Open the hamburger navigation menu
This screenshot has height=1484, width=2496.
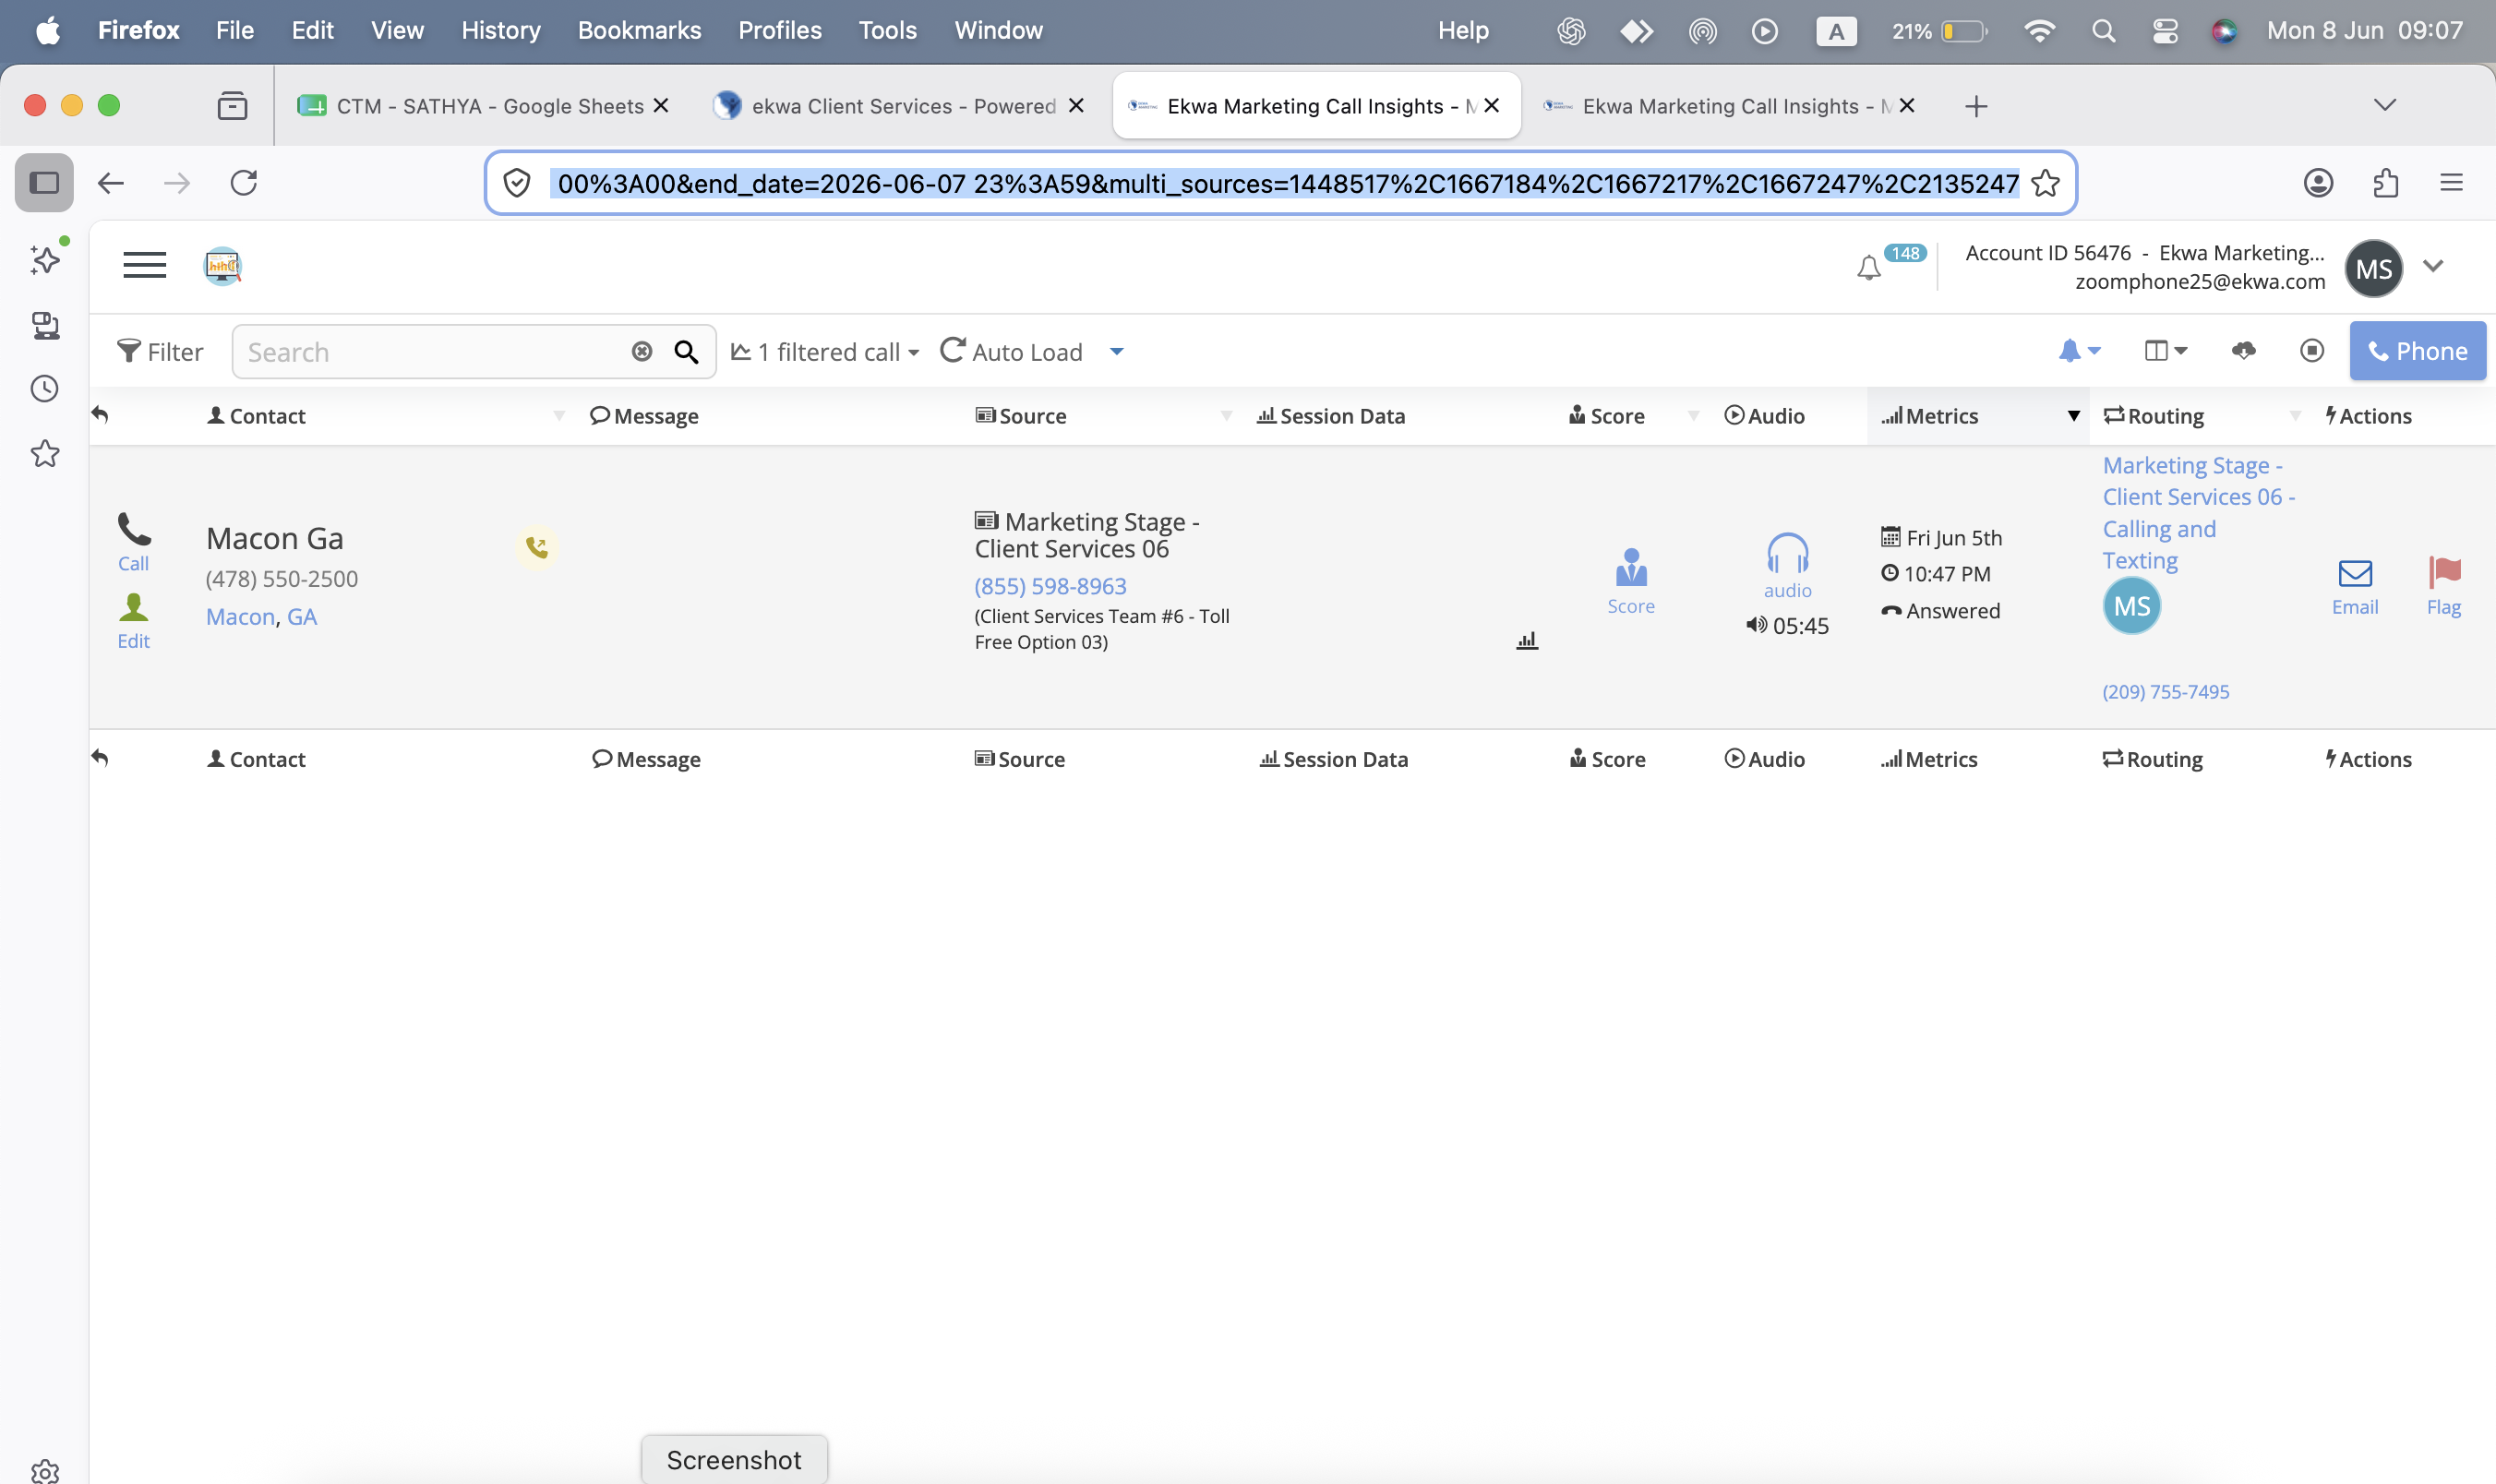click(144, 265)
